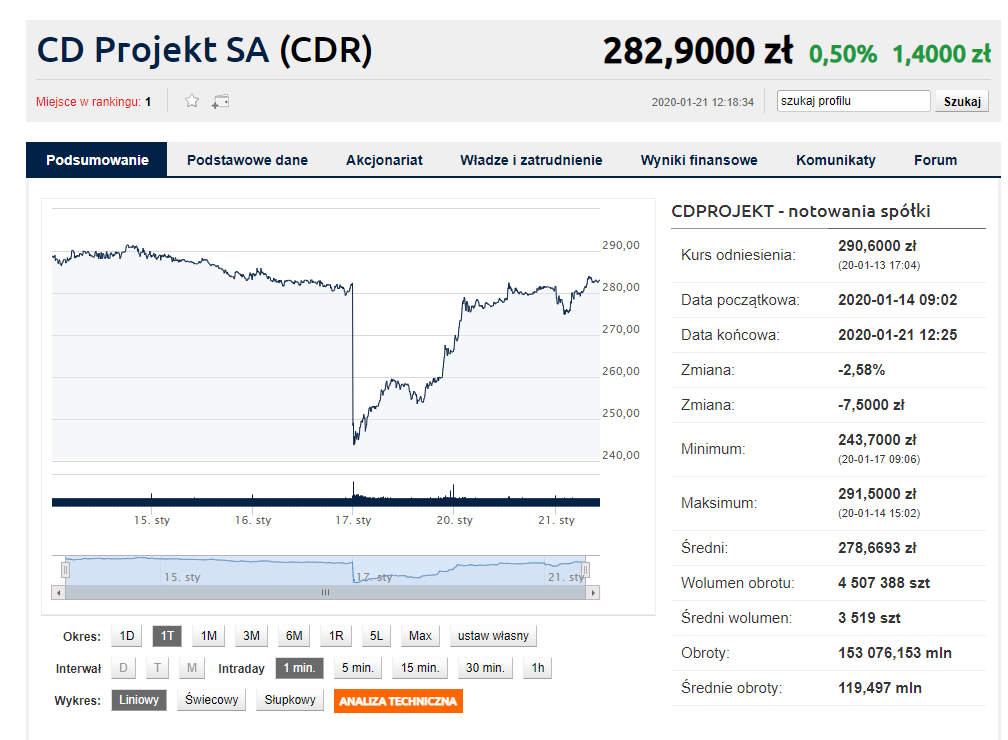Select Max period
Image resolution: width=1008 pixels, height=740 pixels.
[x=420, y=636]
